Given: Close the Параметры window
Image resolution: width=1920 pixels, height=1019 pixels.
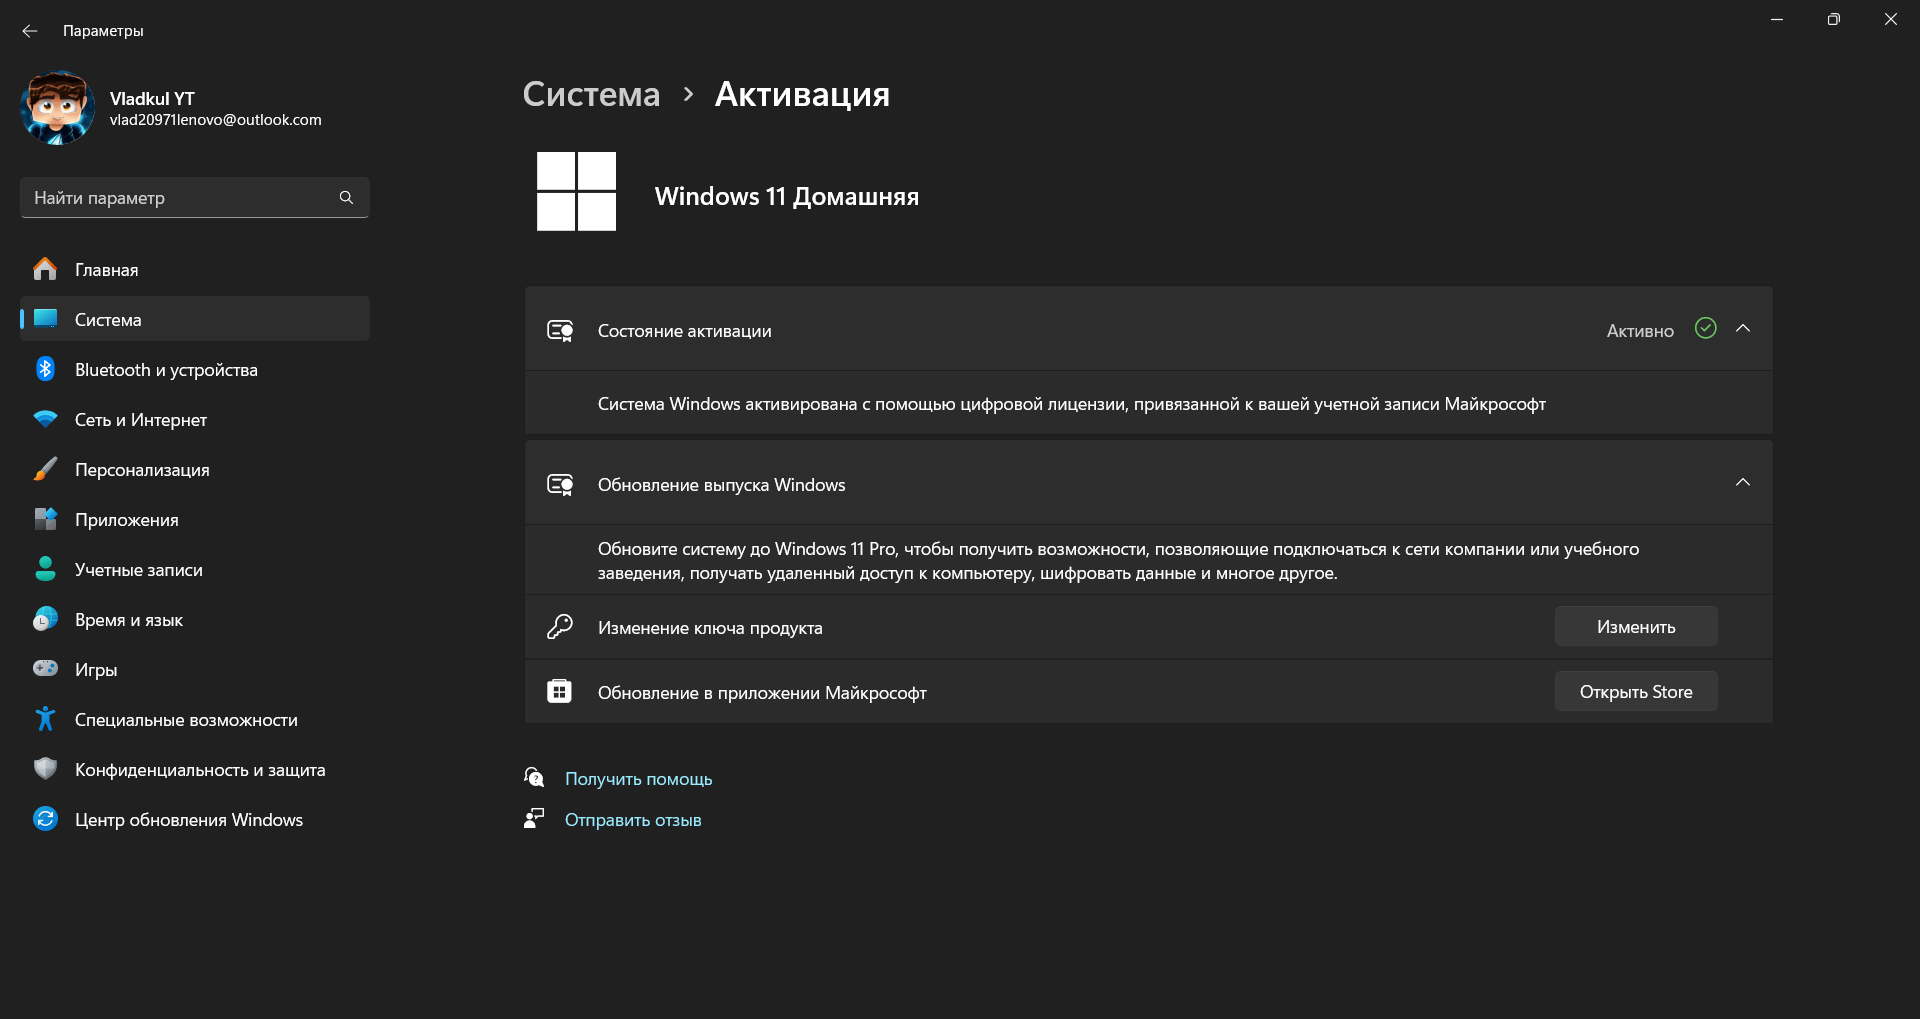Looking at the screenshot, I should pyautogui.click(x=1890, y=19).
